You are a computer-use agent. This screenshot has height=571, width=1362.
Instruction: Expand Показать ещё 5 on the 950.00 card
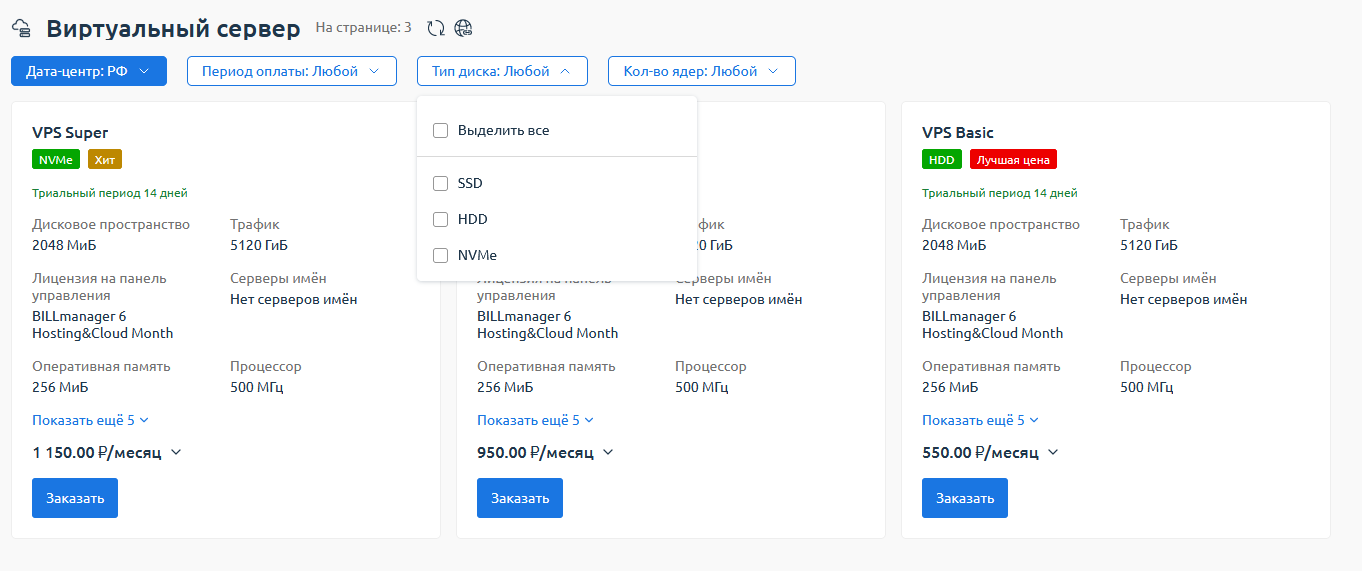click(535, 420)
